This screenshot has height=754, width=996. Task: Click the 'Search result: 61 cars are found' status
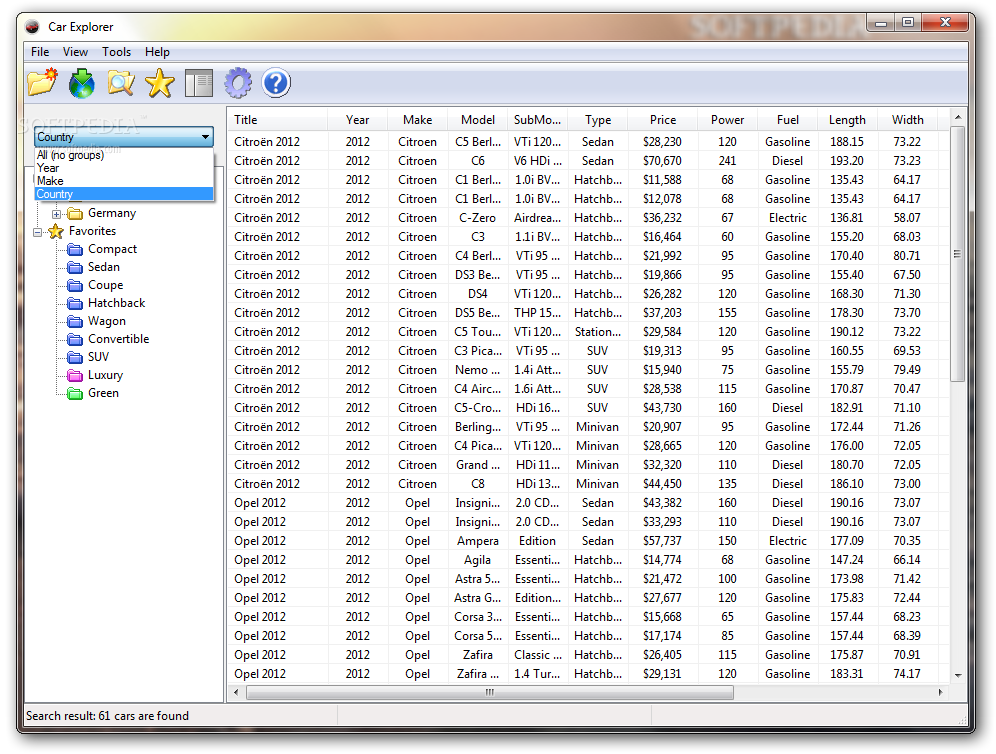[x=107, y=716]
